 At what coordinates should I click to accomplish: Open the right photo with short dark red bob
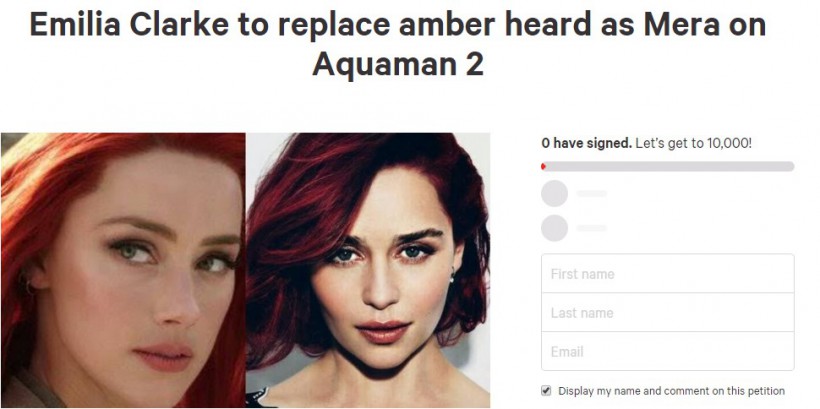368,270
